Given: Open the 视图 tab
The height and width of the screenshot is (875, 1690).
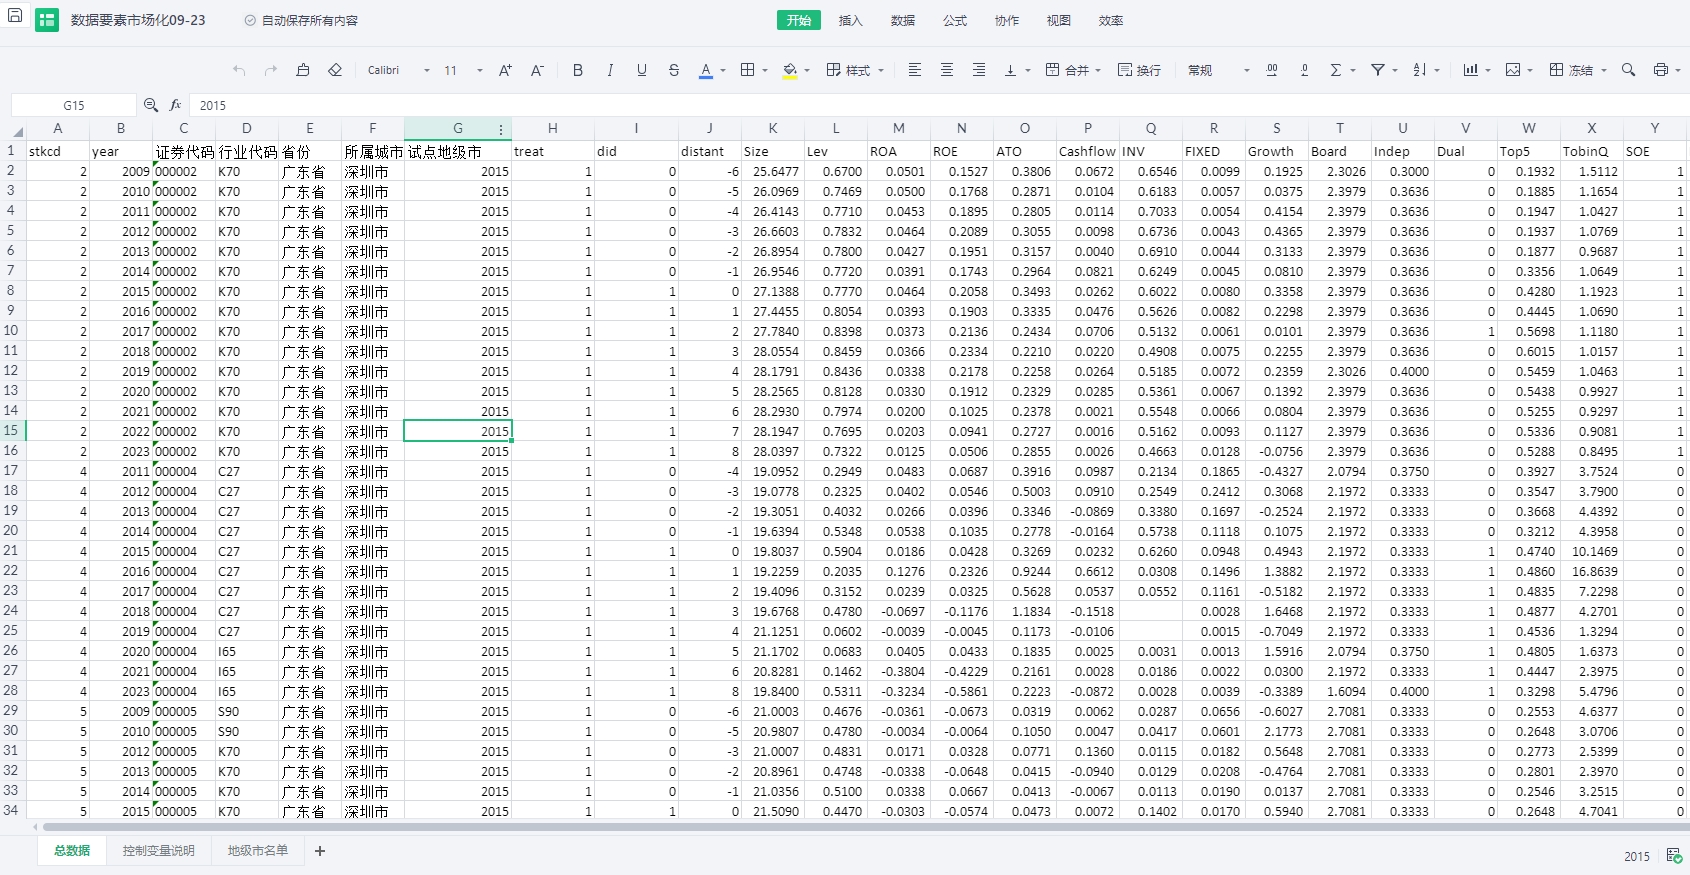Looking at the screenshot, I should point(1059,20).
